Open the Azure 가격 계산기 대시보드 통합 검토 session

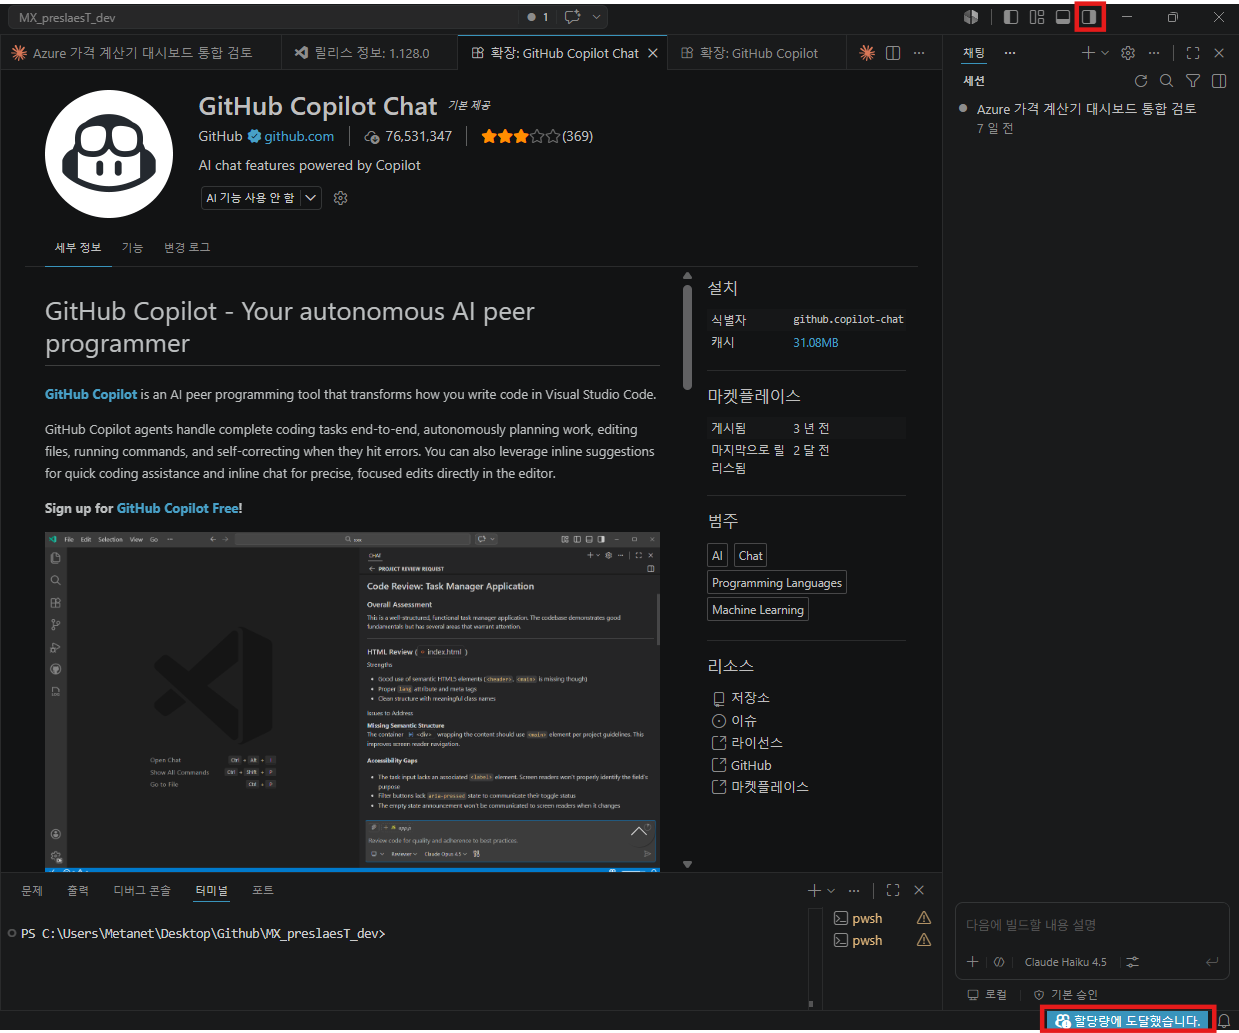click(1092, 118)
